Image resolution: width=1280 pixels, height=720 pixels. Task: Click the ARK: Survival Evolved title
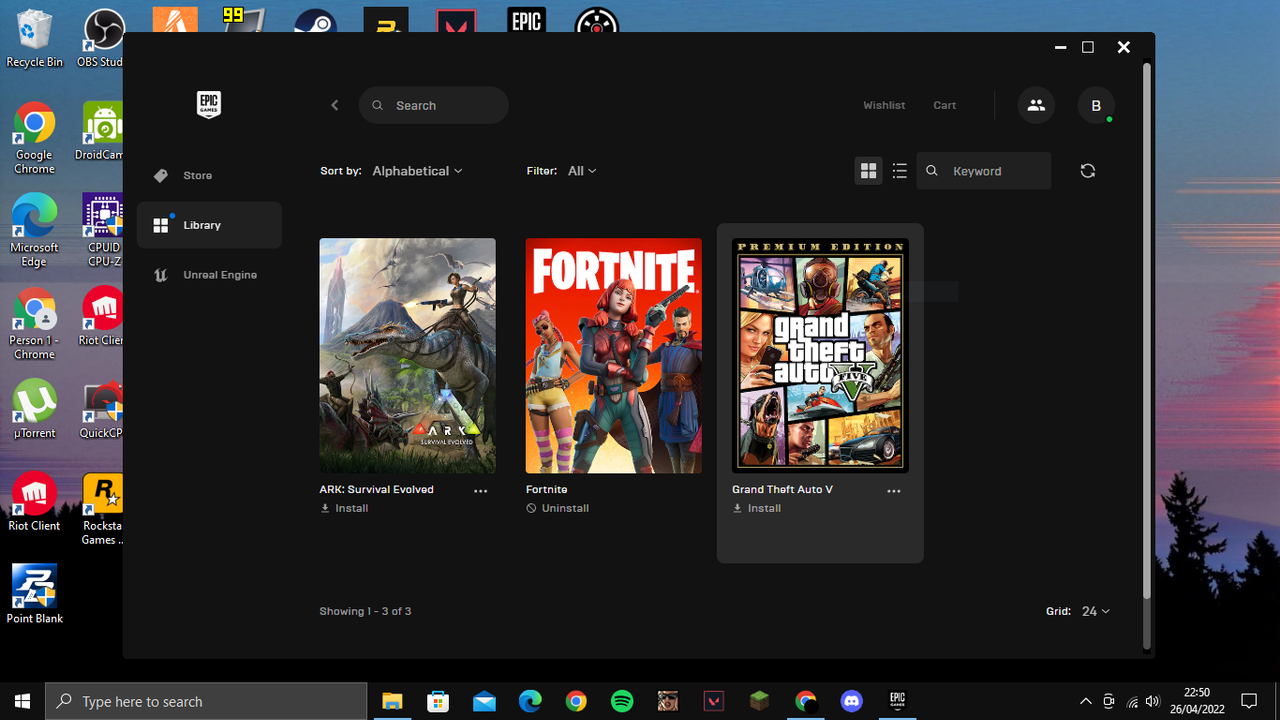pos(377,490)
